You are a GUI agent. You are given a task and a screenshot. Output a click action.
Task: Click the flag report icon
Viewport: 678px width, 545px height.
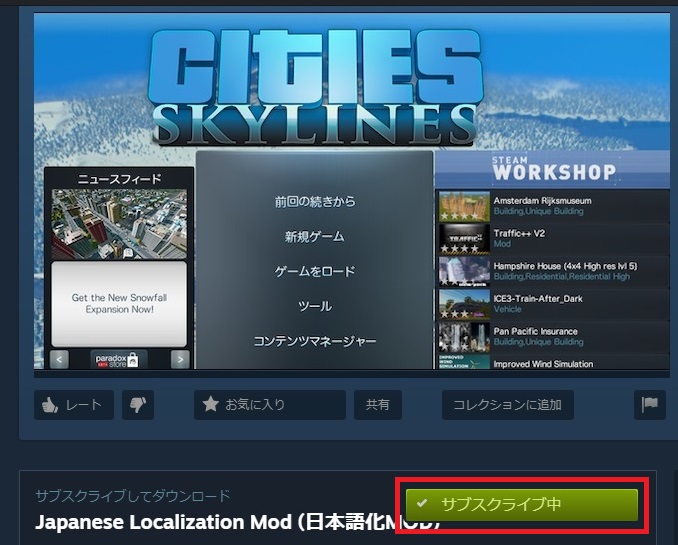(650, 405)
